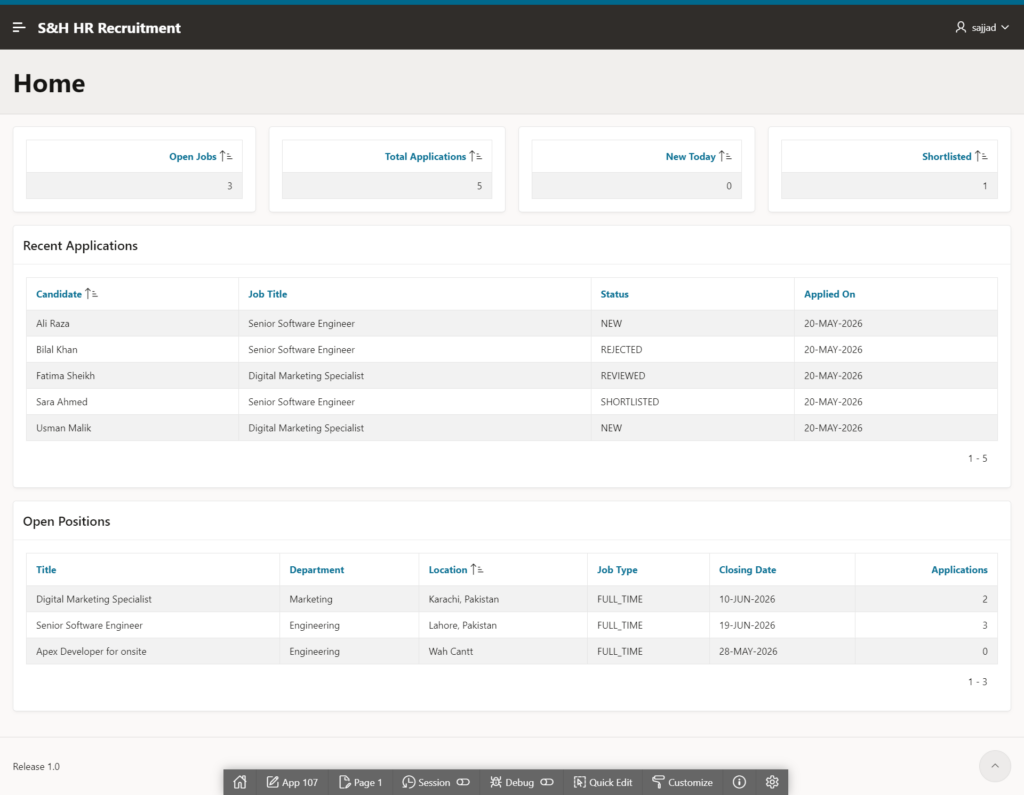Sort Open Positions by Title
Image resolution: width=1024 pixels, height=795 pixels.
point(46,570)
